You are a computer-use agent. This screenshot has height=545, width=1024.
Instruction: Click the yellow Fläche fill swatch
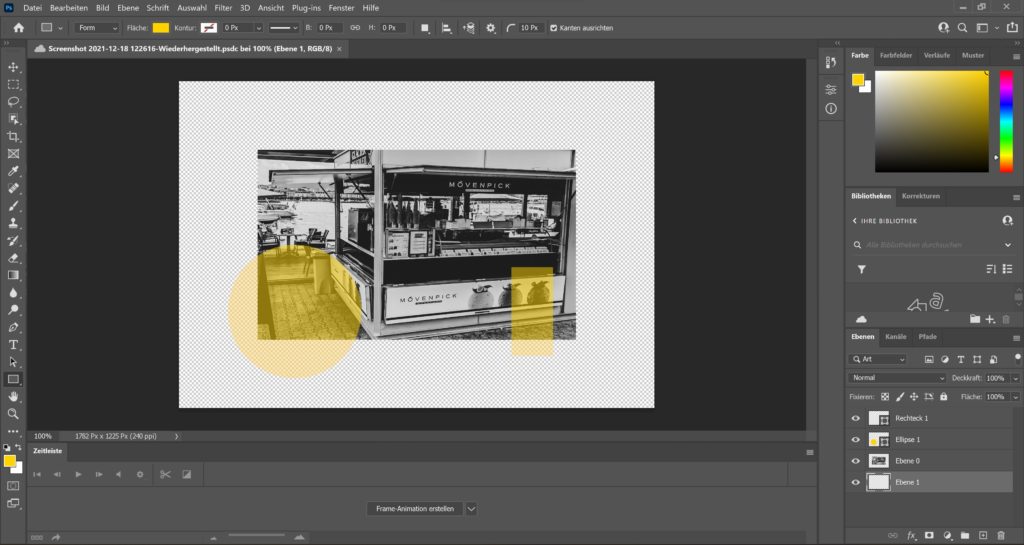(161, 28)
